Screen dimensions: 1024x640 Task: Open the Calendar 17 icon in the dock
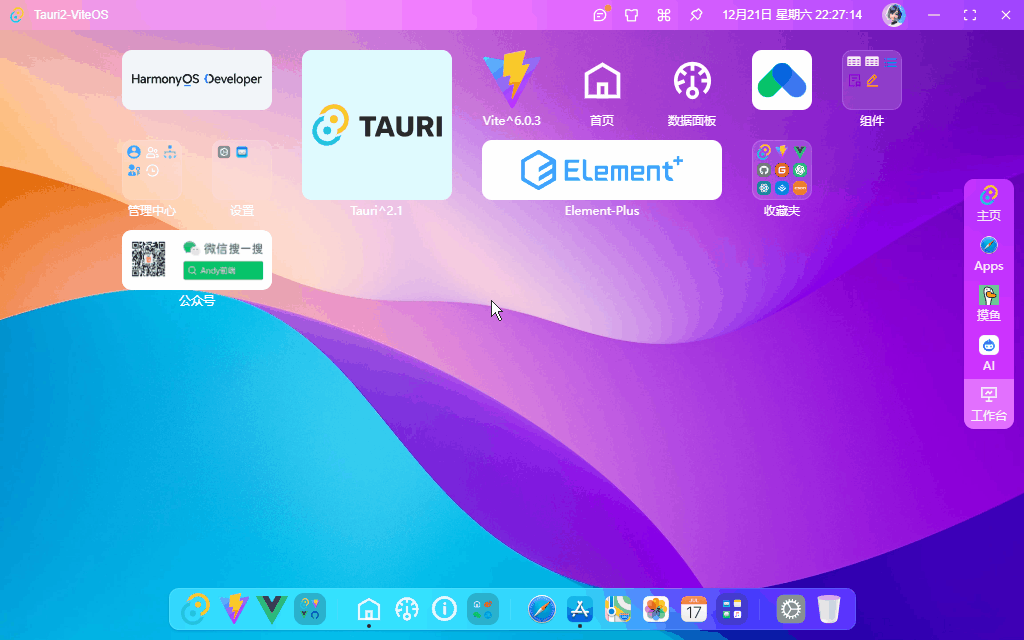coord(693,609)
